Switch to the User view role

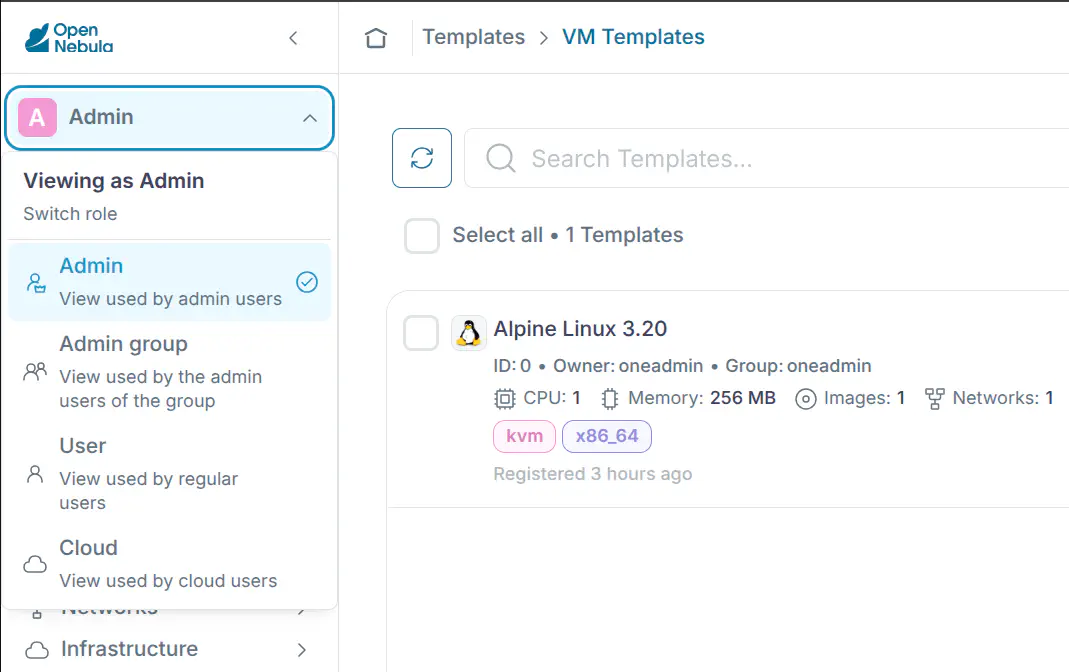pos(169,474)
